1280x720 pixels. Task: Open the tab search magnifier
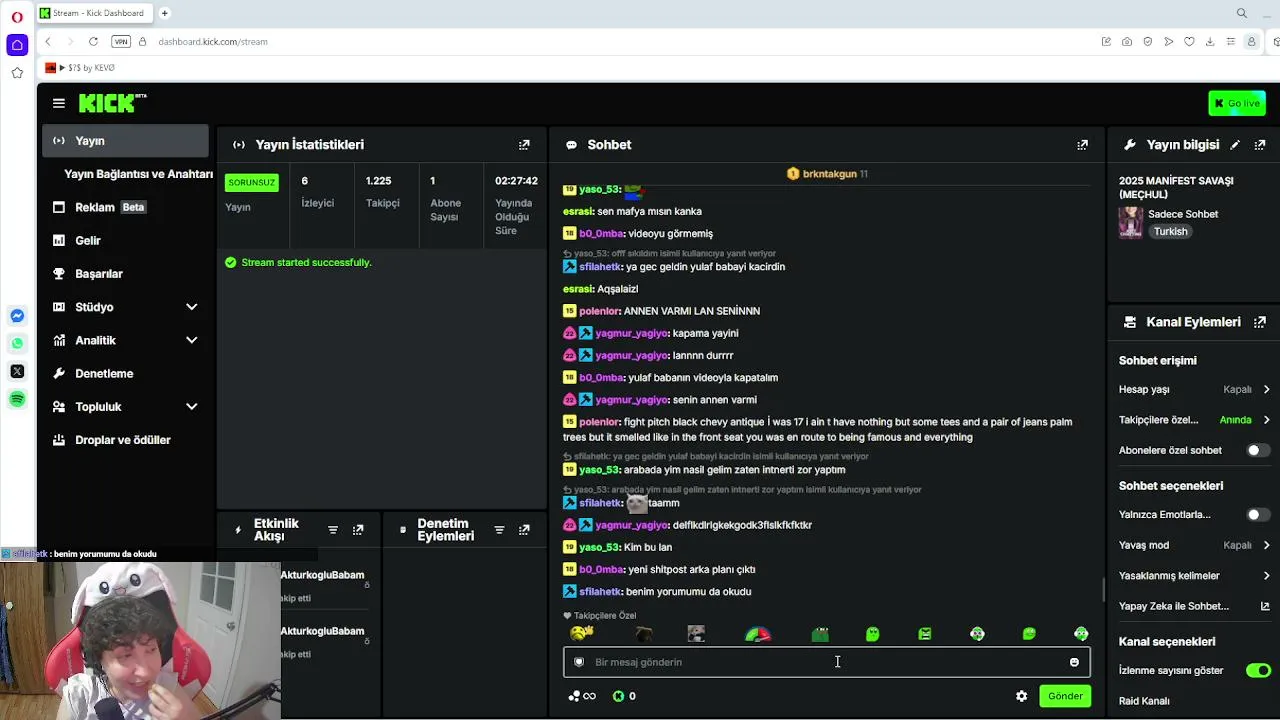coord(1242,13)
